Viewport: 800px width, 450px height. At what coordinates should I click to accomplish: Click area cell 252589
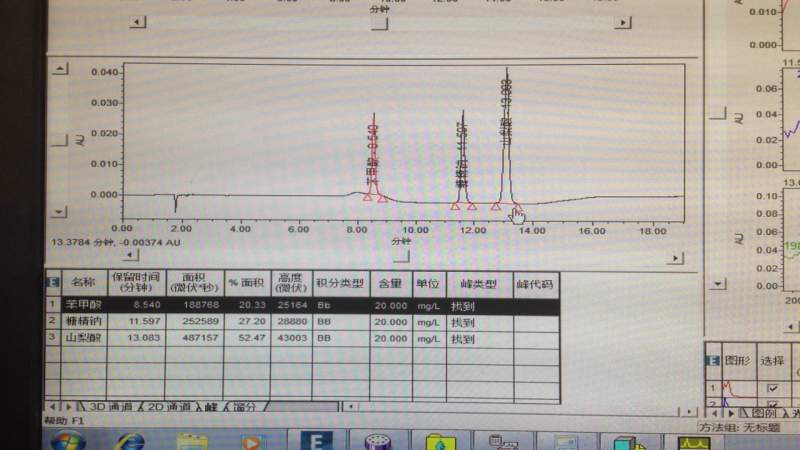(x=194, y=321)
